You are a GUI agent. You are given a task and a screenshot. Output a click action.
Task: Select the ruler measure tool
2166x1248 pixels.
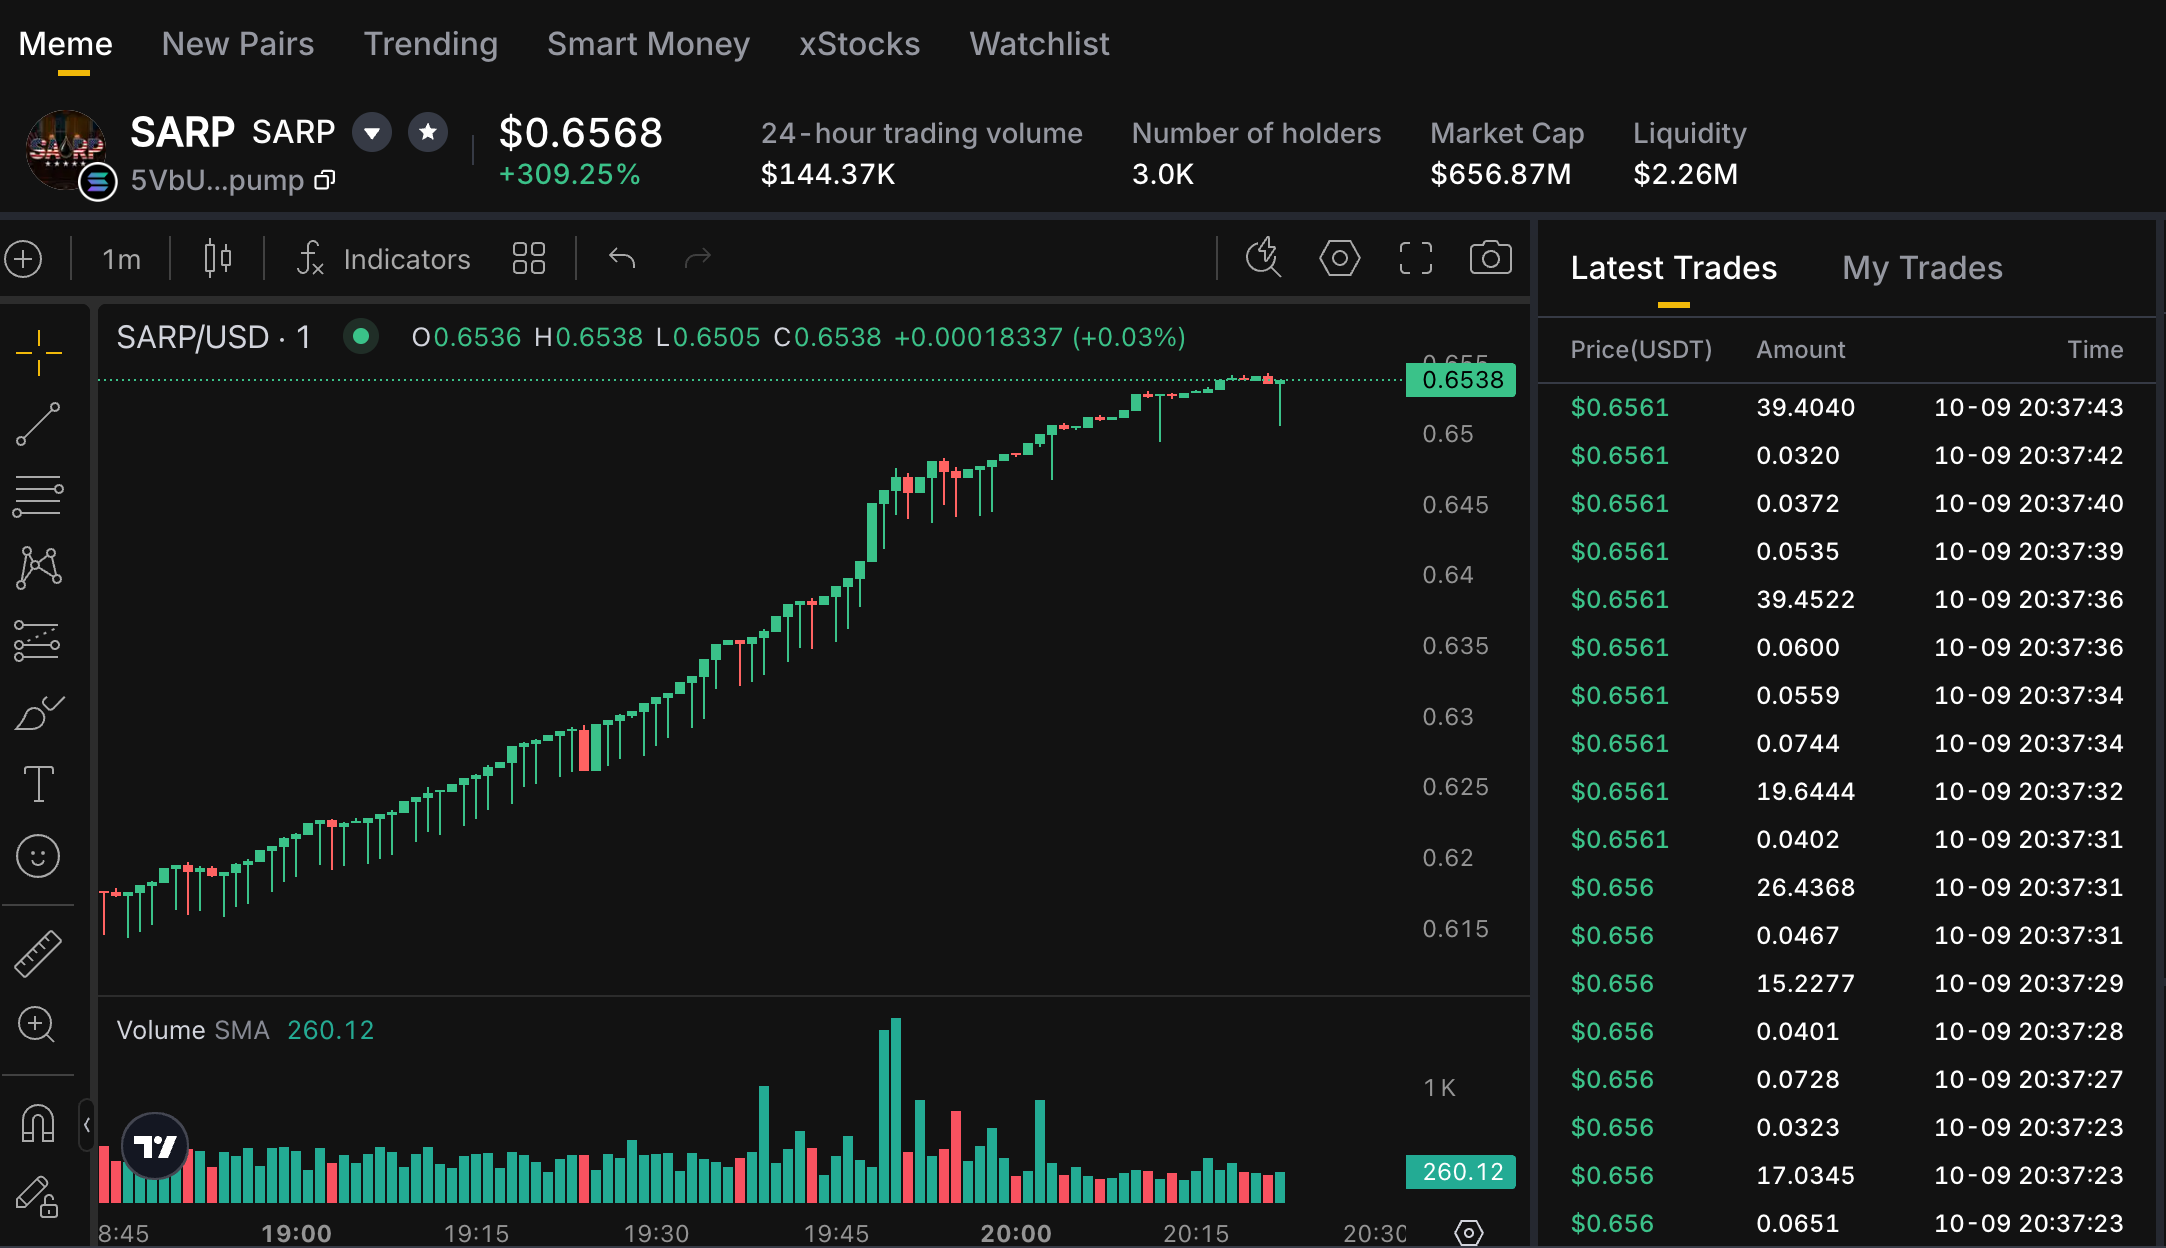click(x=38, y=952)
